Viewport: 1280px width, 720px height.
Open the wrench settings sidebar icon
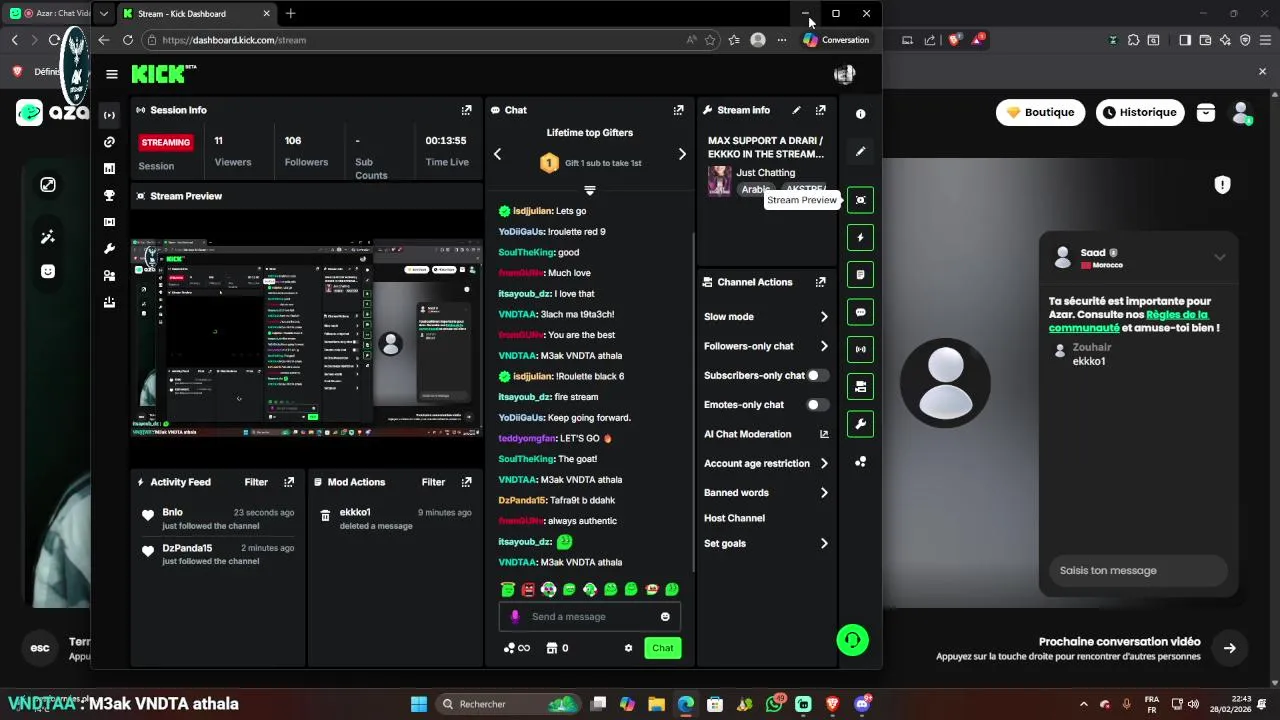click(110, 248)
